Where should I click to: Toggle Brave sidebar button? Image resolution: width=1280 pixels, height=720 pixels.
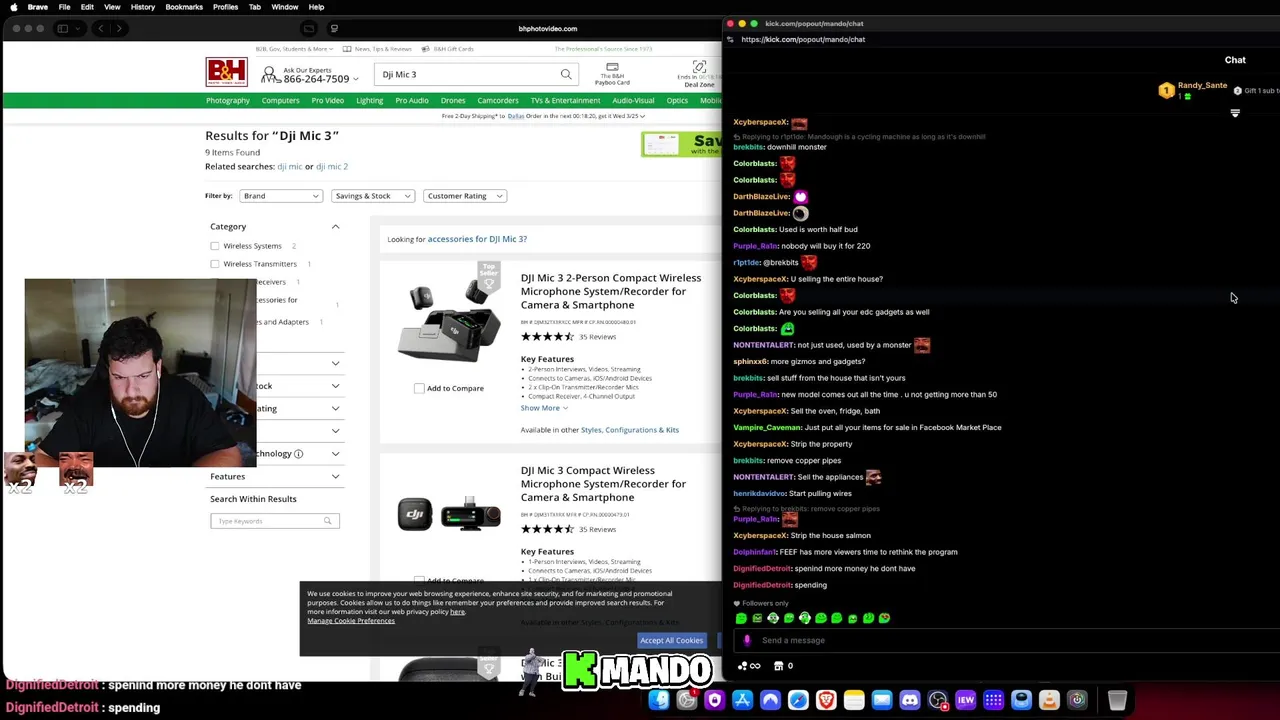pos(62,28)
